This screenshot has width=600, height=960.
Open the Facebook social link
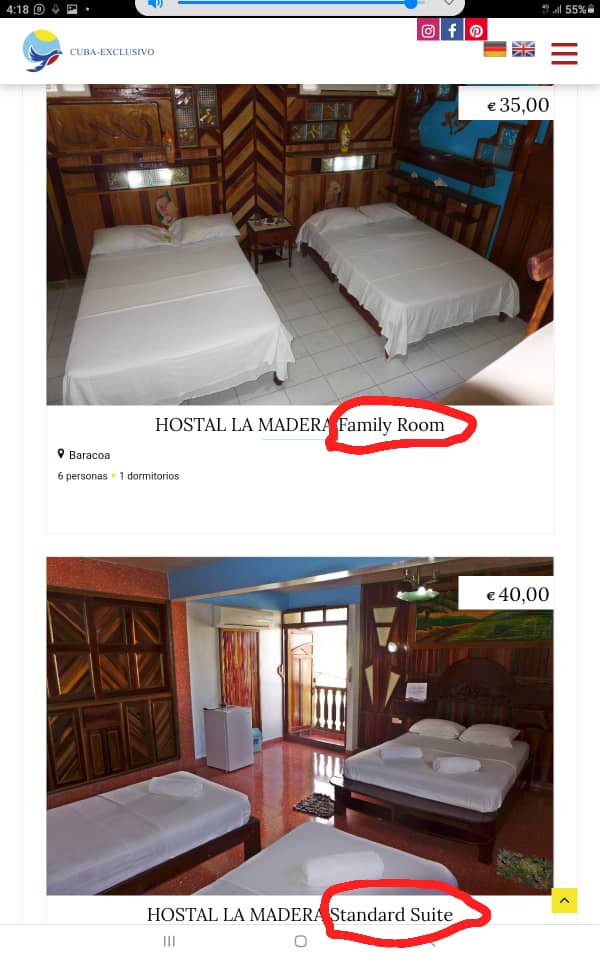pos(452,30)
